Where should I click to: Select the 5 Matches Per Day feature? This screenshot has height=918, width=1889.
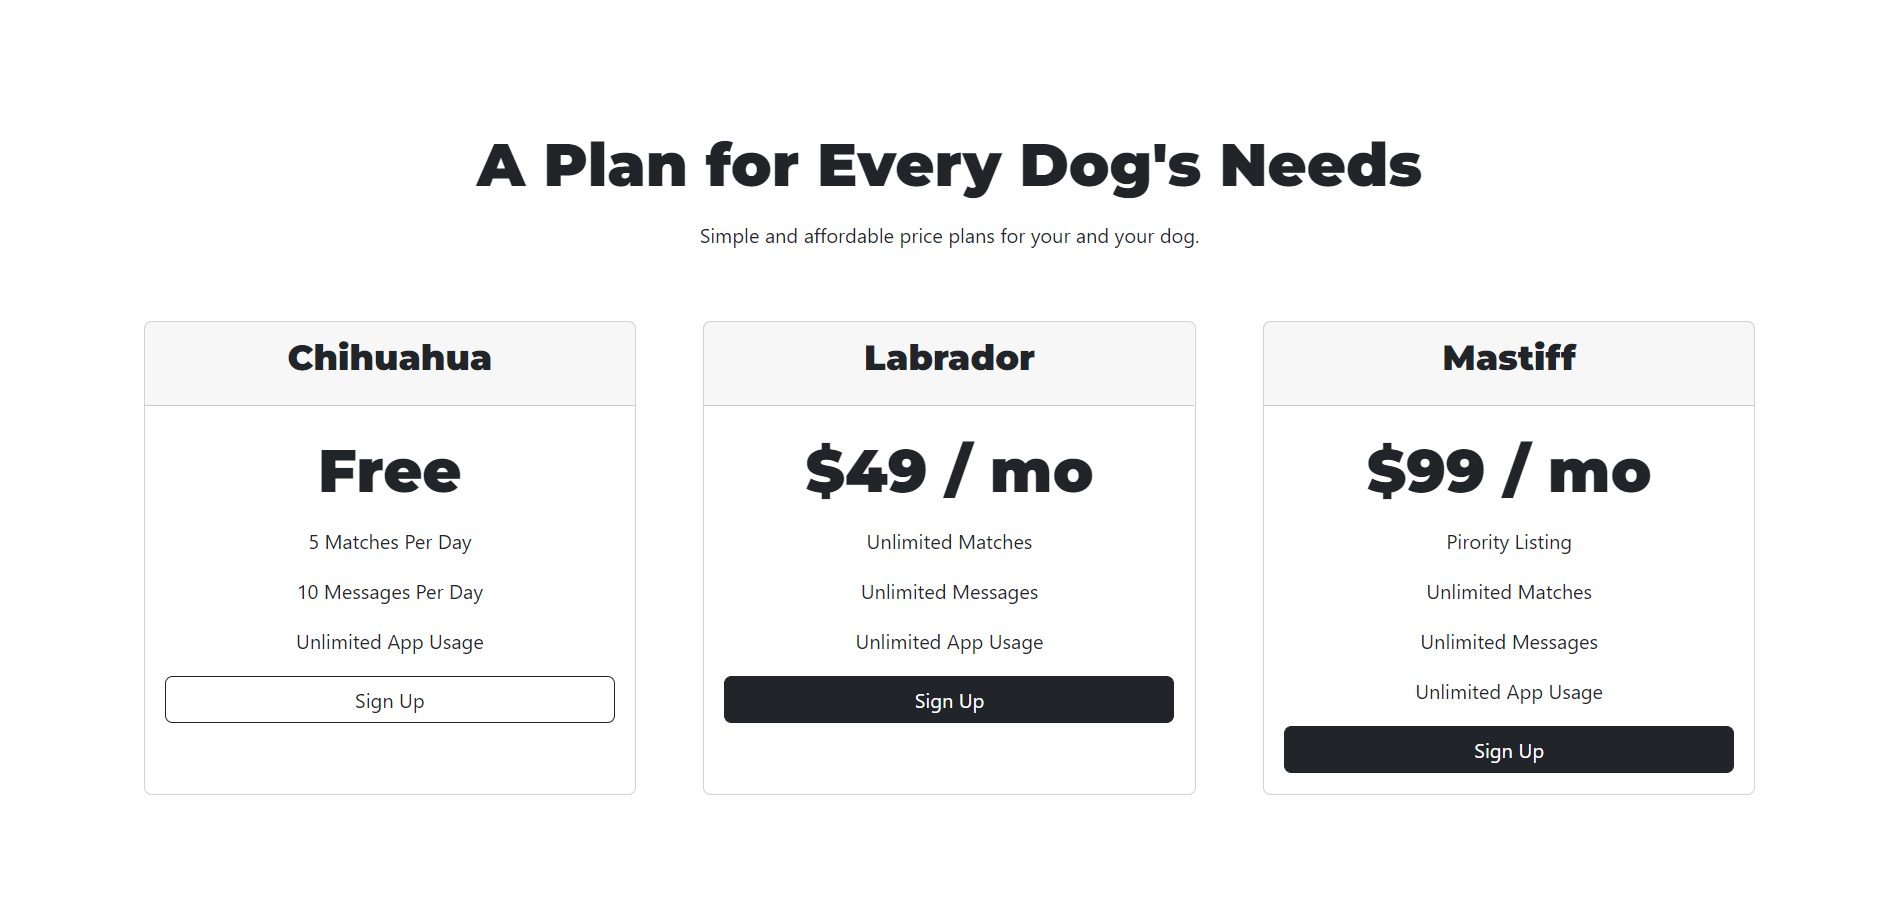tap(389, 542)
